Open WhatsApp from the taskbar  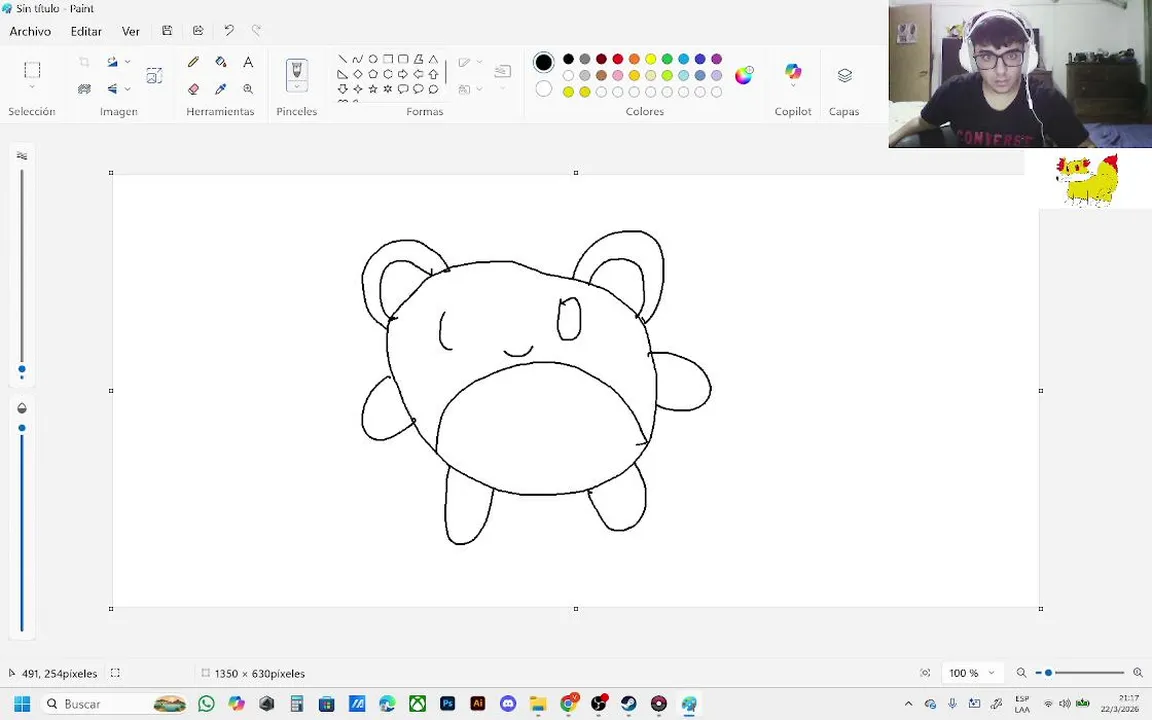(206, 704)
